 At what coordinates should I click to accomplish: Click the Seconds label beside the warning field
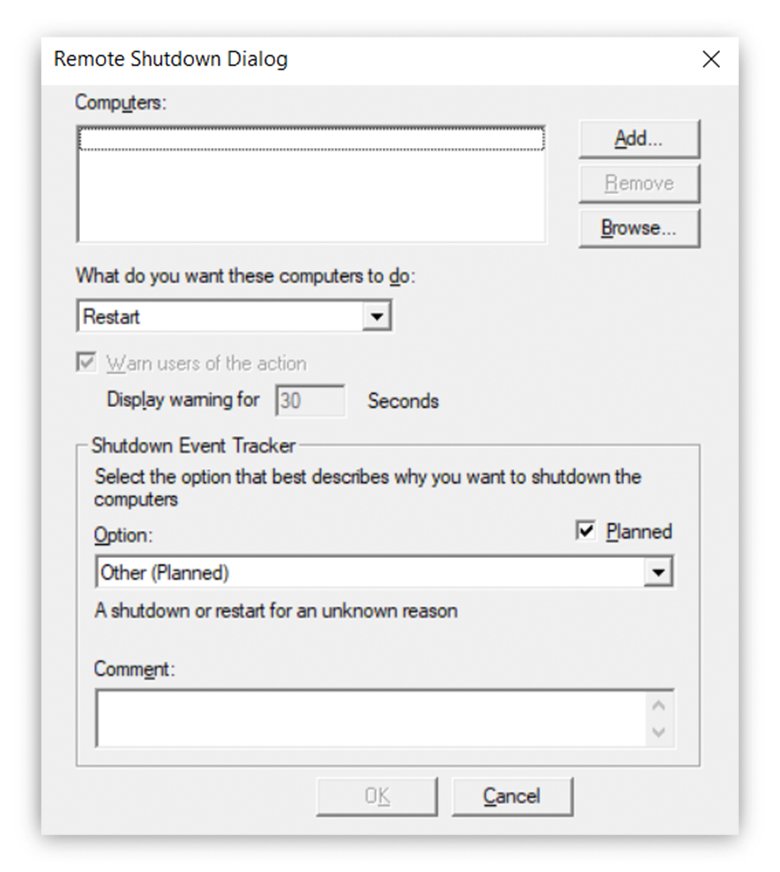403,401
